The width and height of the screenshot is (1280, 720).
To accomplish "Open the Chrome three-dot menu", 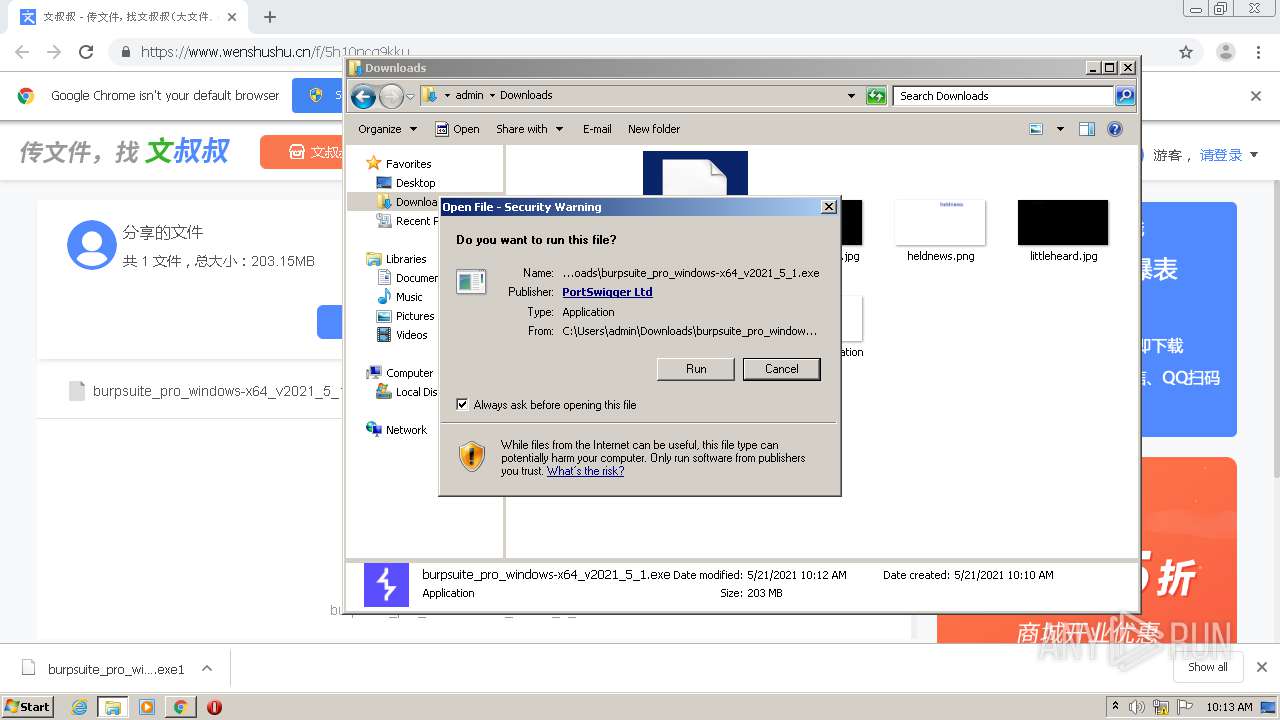I will pyautogui.click(x=1258, y=52).
